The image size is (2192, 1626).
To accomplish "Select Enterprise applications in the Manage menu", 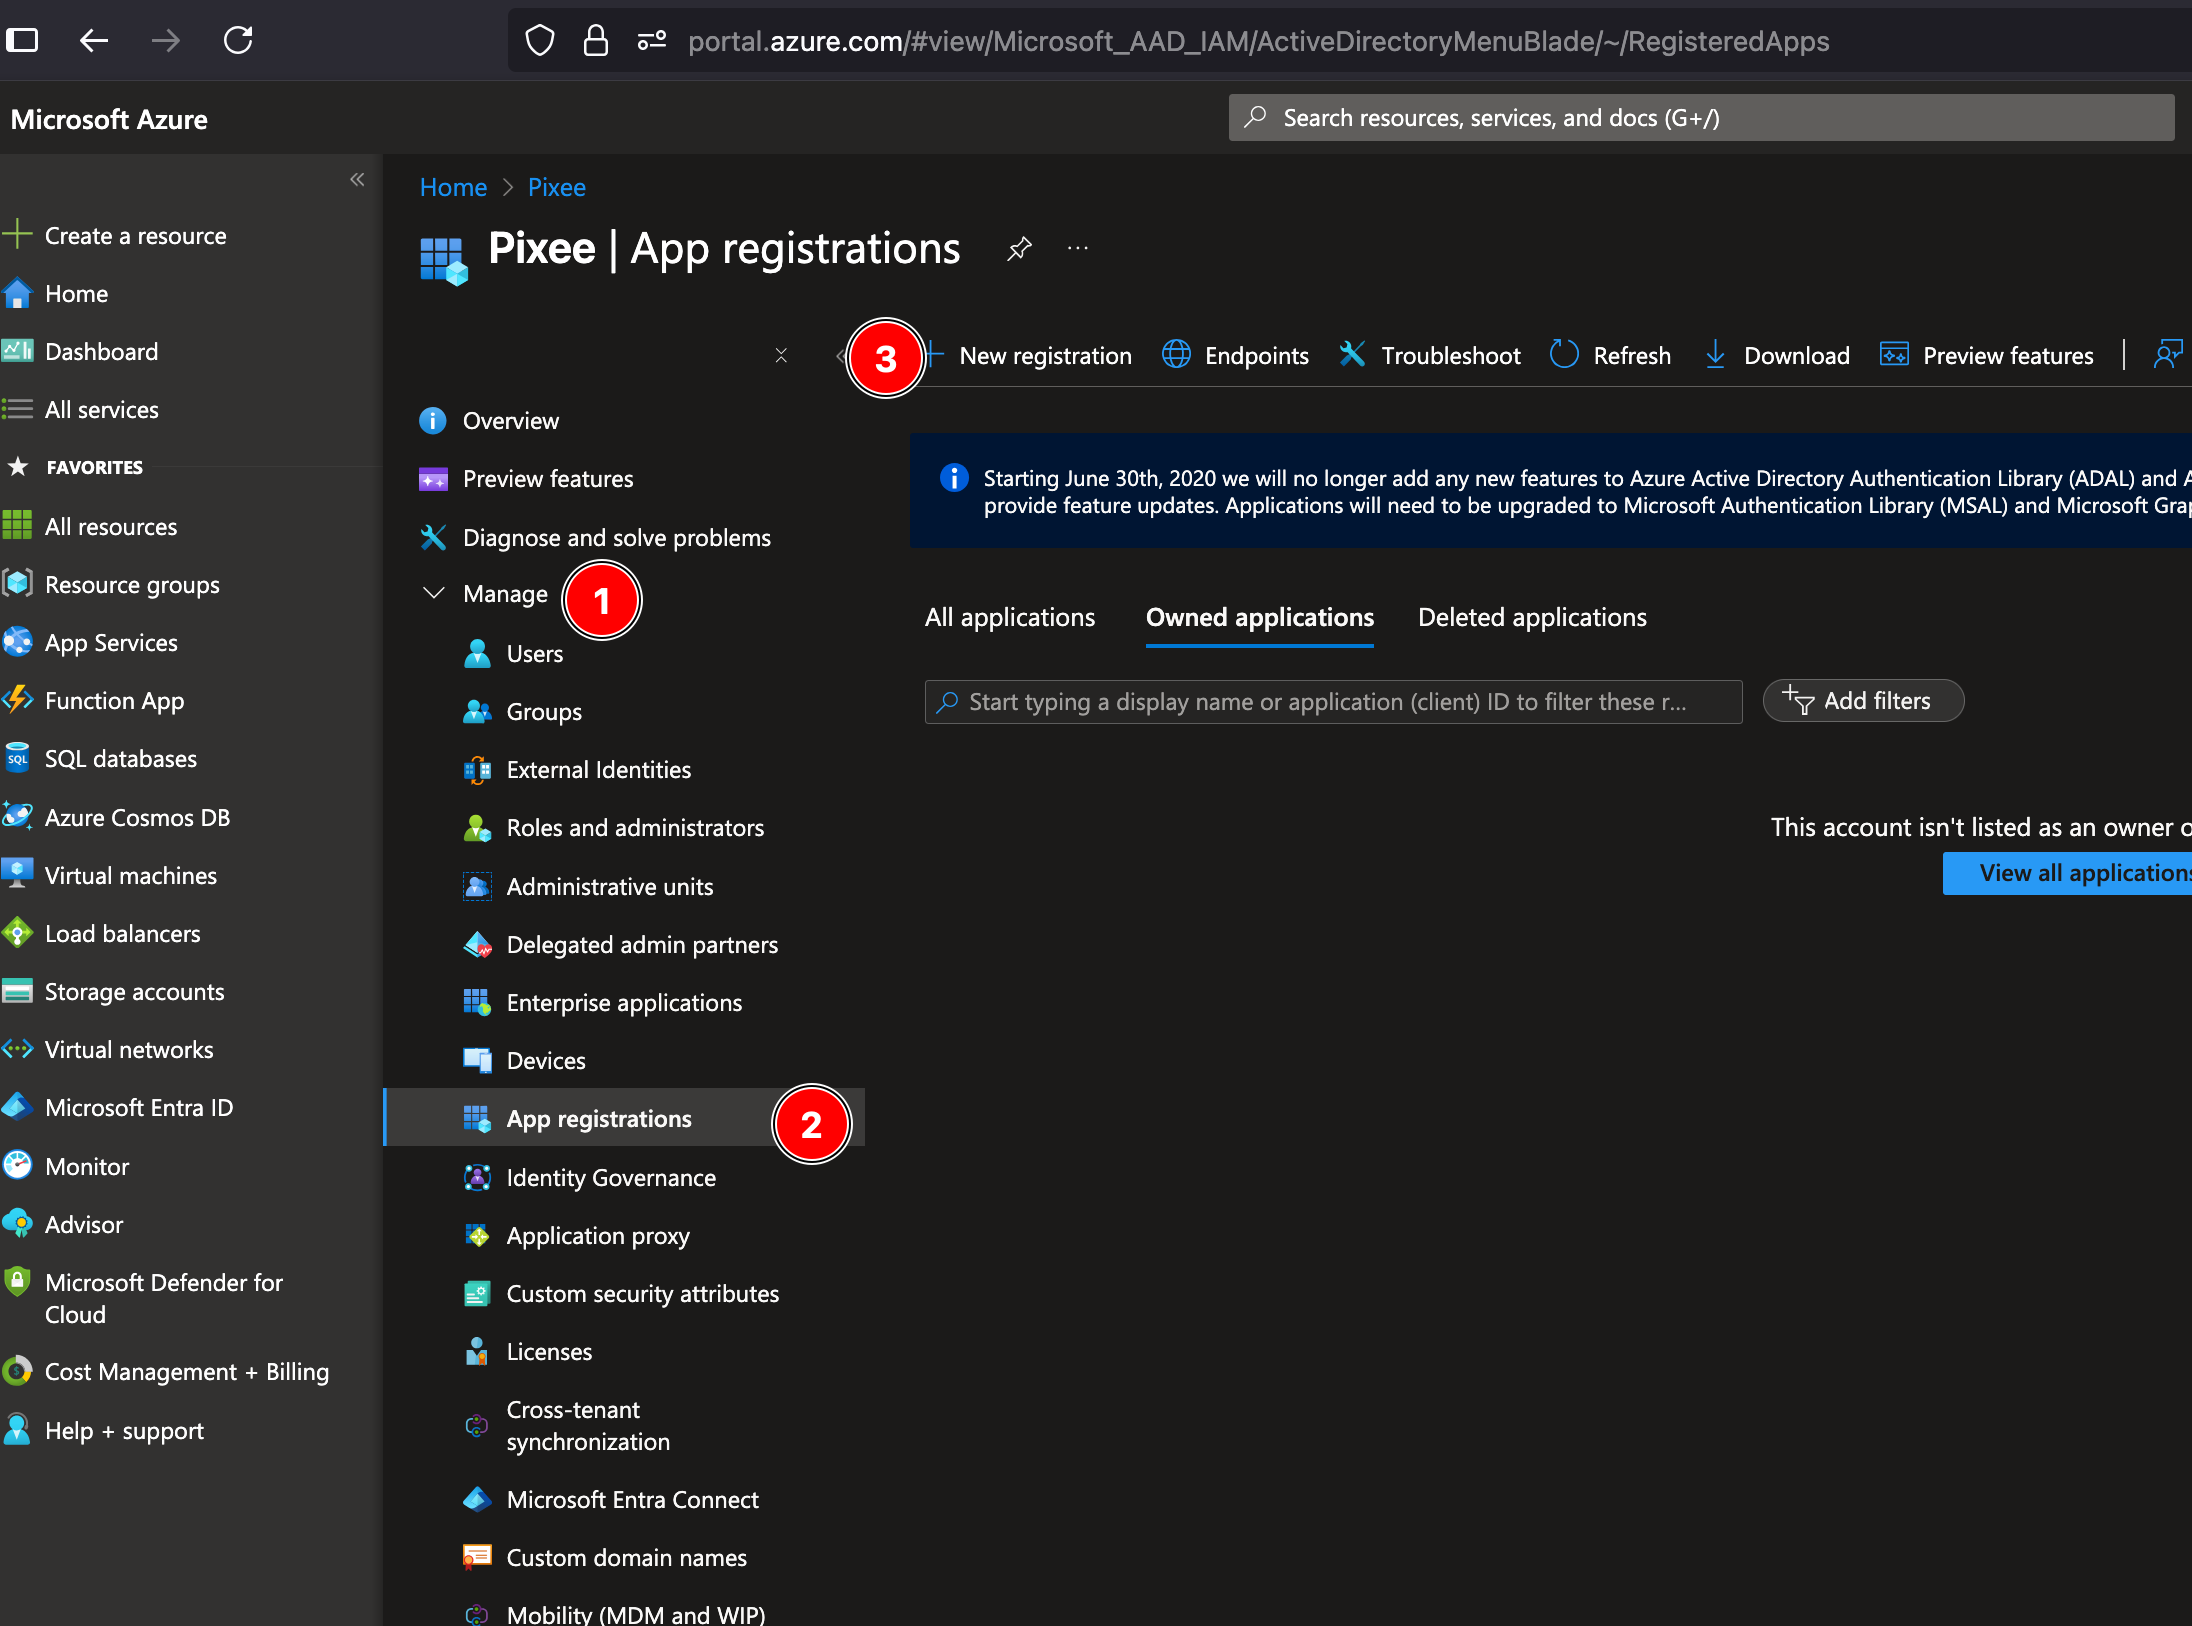I will pyautogui.click(x=624, y=1002).
